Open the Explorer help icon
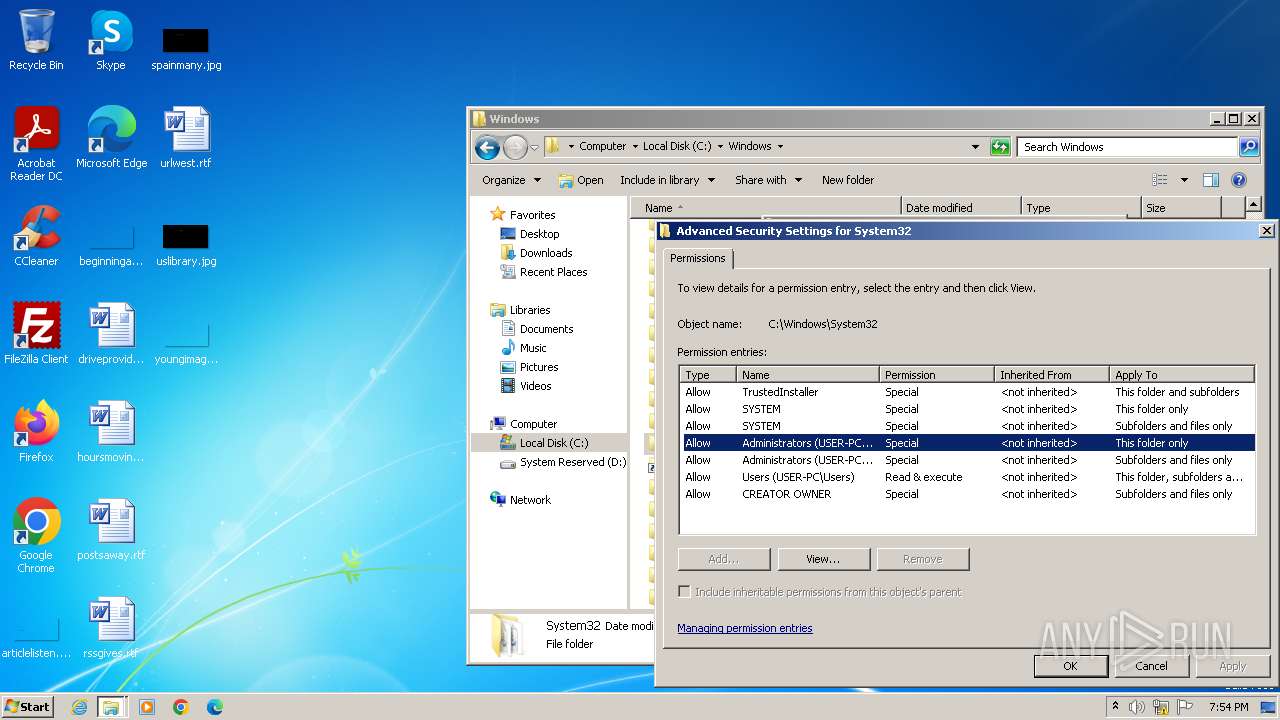Viewport: 1280px width, 720px height. click(x=1239, y=180)
